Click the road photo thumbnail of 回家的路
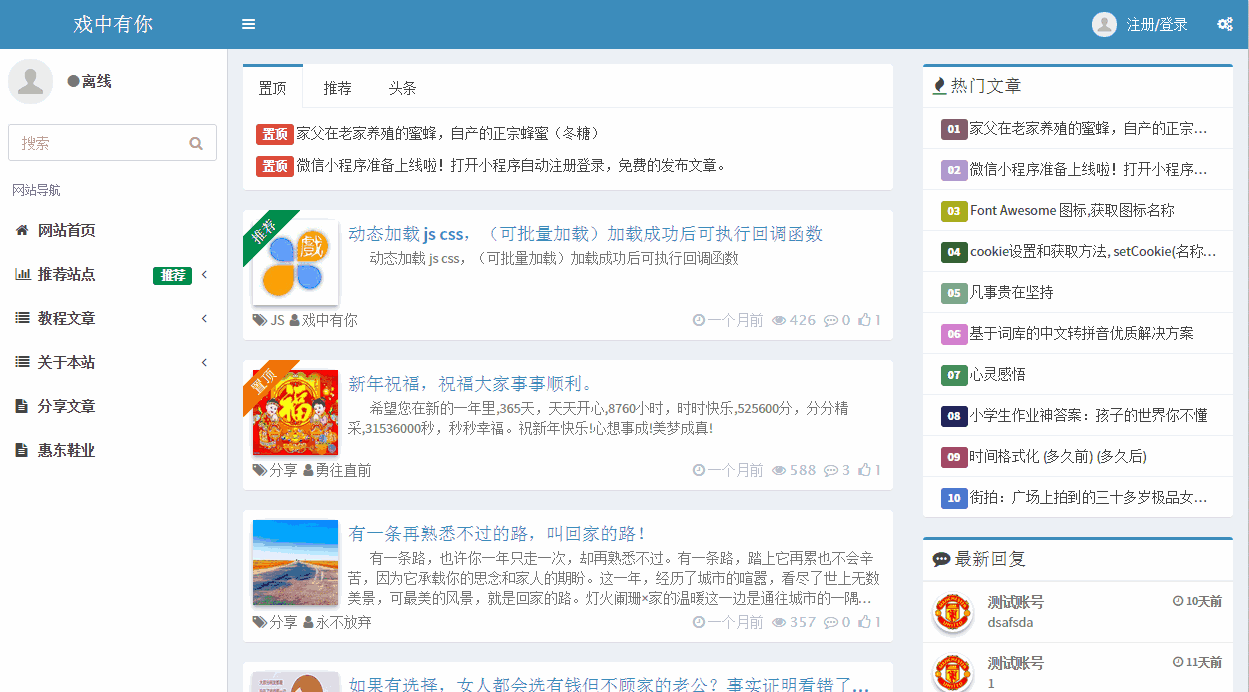1249x692 pixels. click(295, 563)
